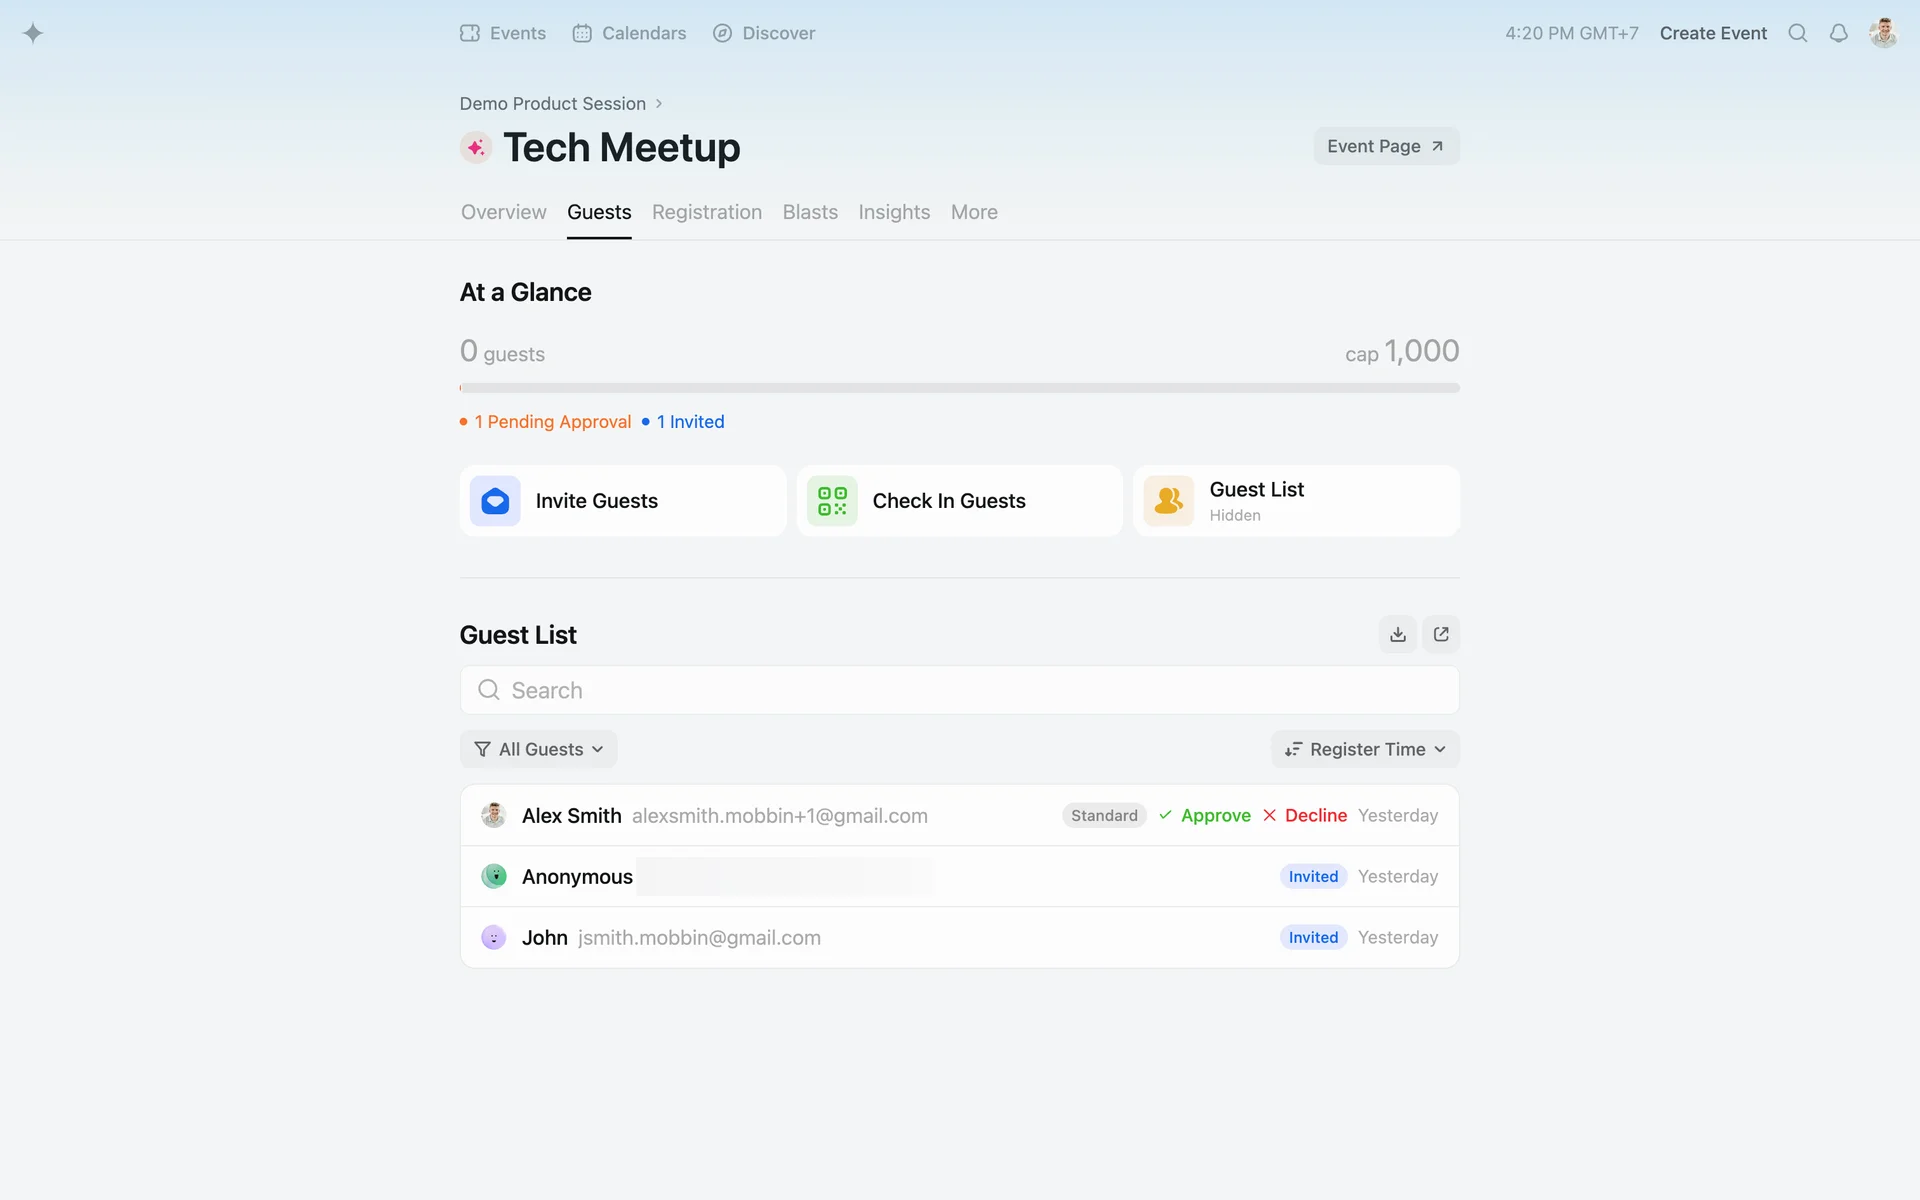Image resolution: width=1920 pixels, height=1200 pixels.
Task: Click the Check In Guests QR icon
Action: [832, 501]
